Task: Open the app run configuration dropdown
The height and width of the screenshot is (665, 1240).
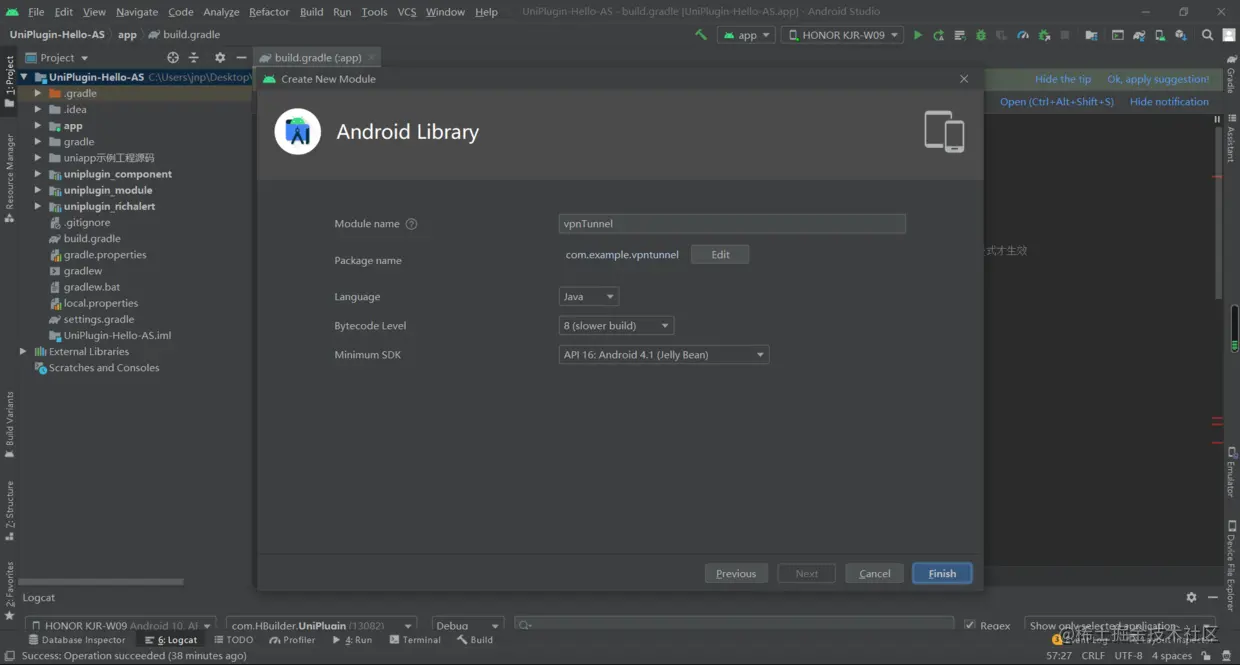Action: click(x=747, y=35)
